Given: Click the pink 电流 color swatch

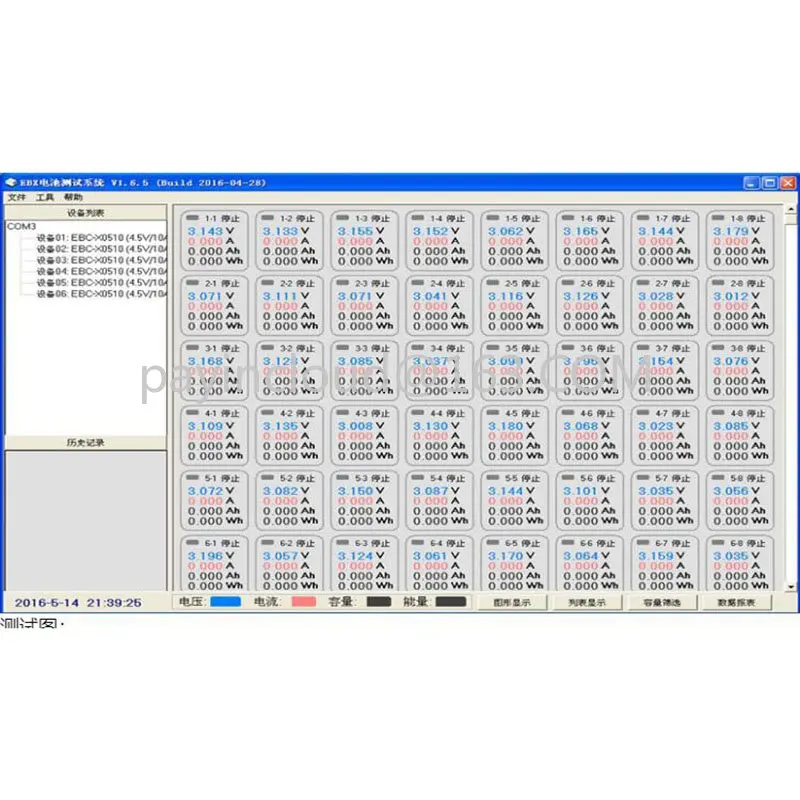Looking at the screenshot, I should (x=304, y=602).
